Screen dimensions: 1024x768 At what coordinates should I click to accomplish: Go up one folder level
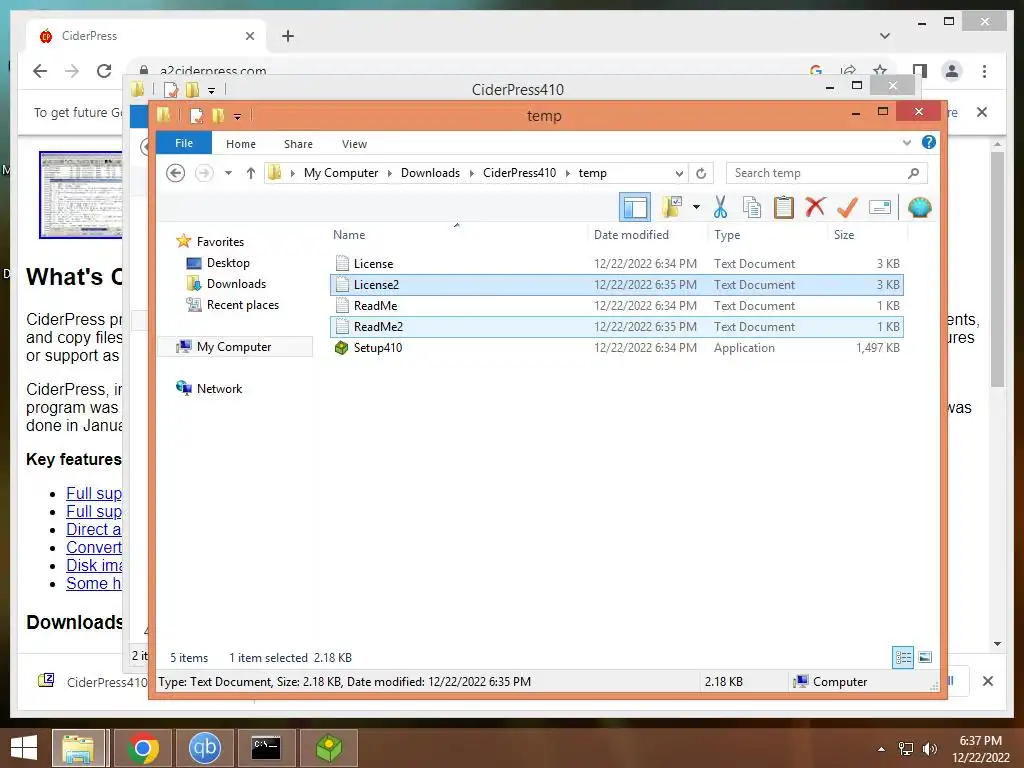pyautogui.click(x=251, y=173)
